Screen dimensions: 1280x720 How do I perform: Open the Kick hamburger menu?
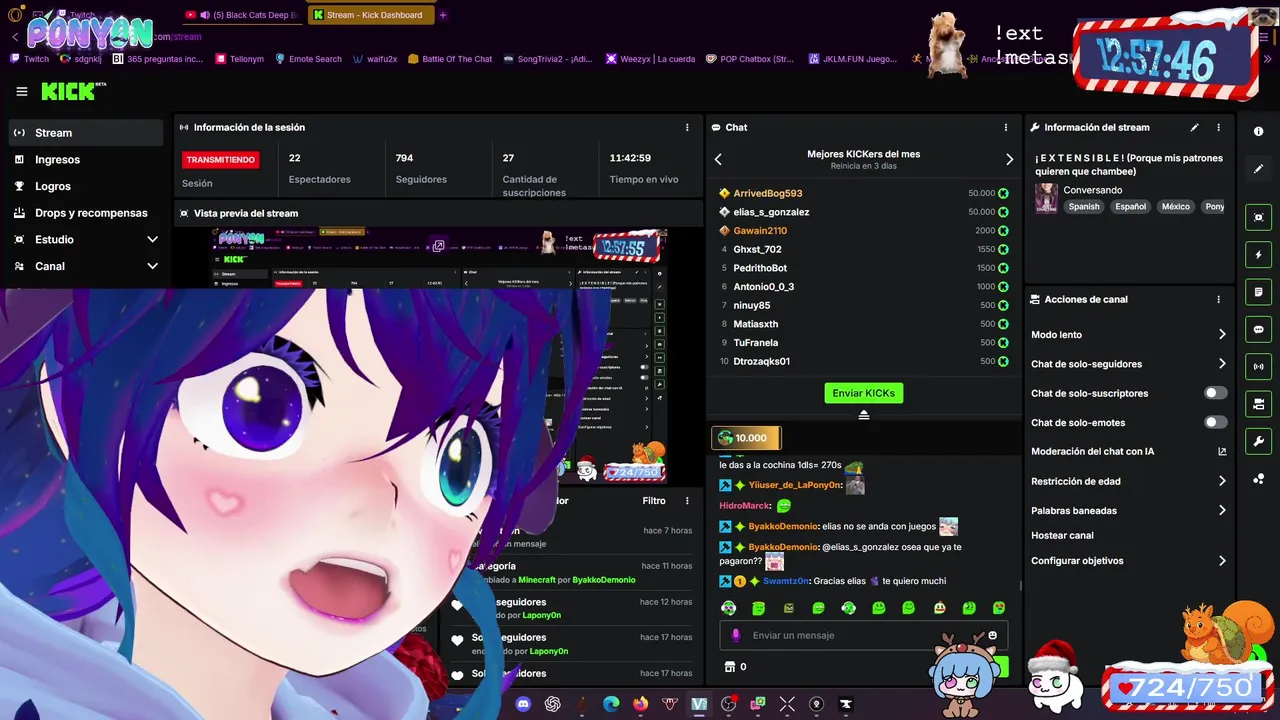(x=22, y=91)
